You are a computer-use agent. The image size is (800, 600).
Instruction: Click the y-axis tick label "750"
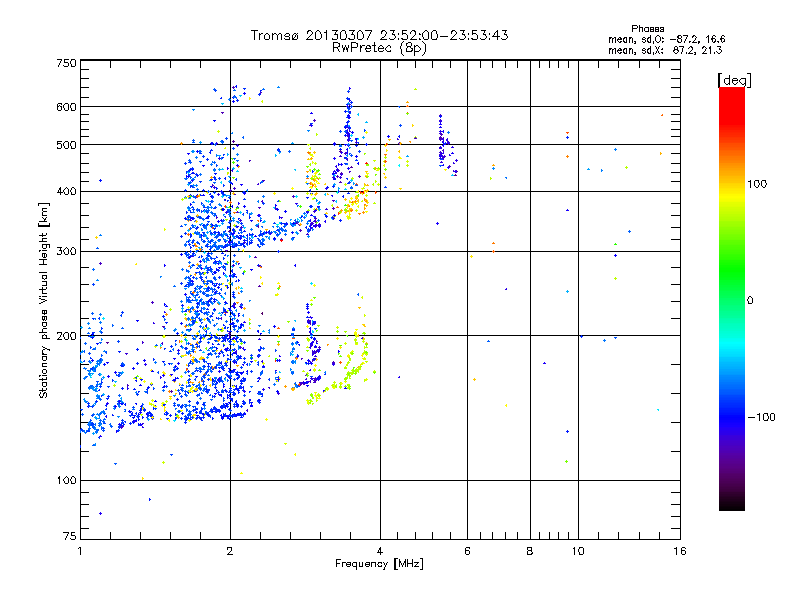[x=66, y=63]
